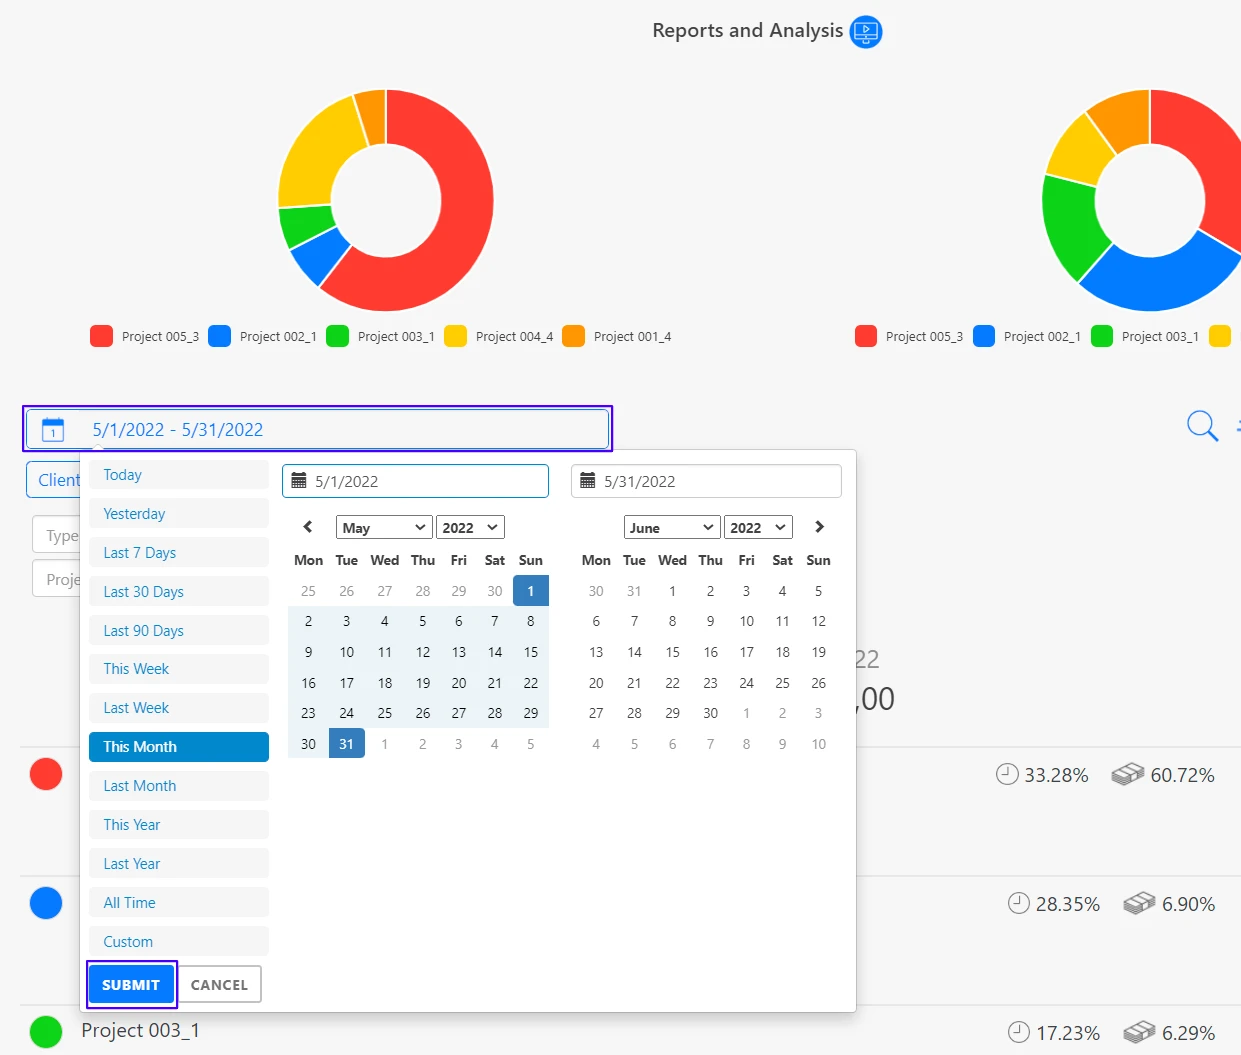Open the June month dropdown
This screenshot has width=1241, height=1055.
pos(672,528)
